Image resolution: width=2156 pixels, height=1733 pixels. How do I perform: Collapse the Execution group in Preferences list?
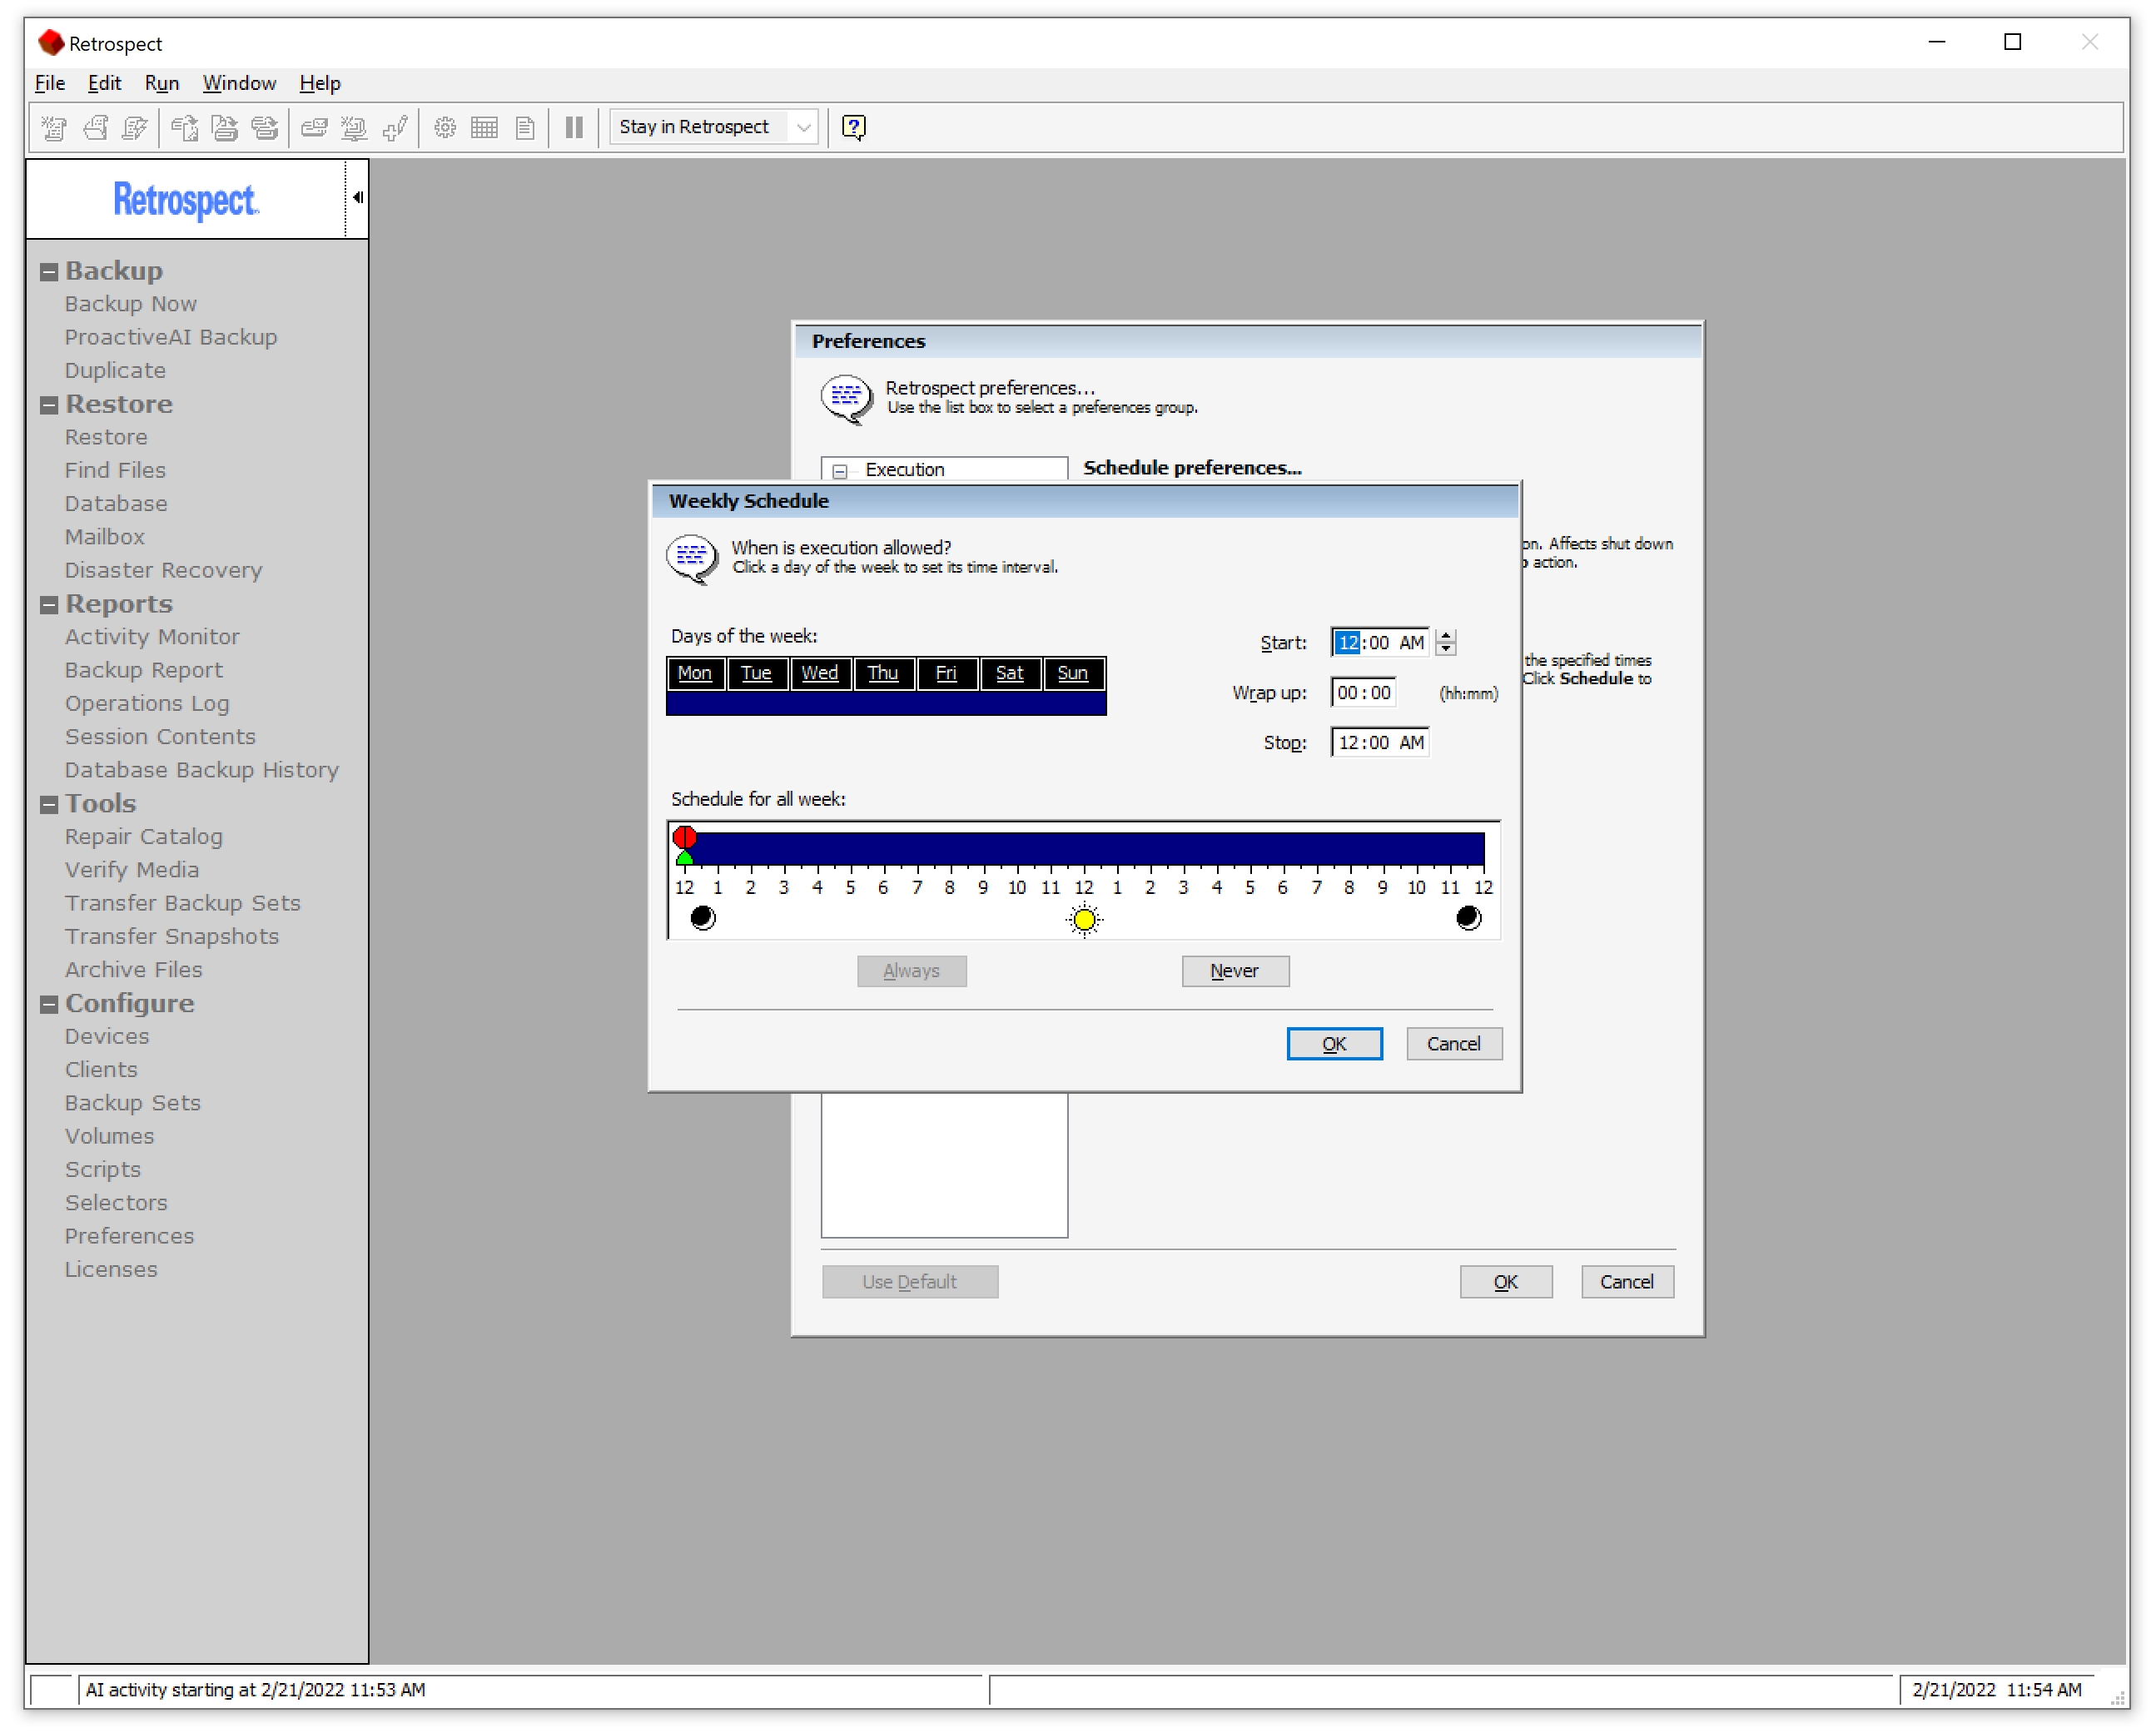[x=840, y=471]
